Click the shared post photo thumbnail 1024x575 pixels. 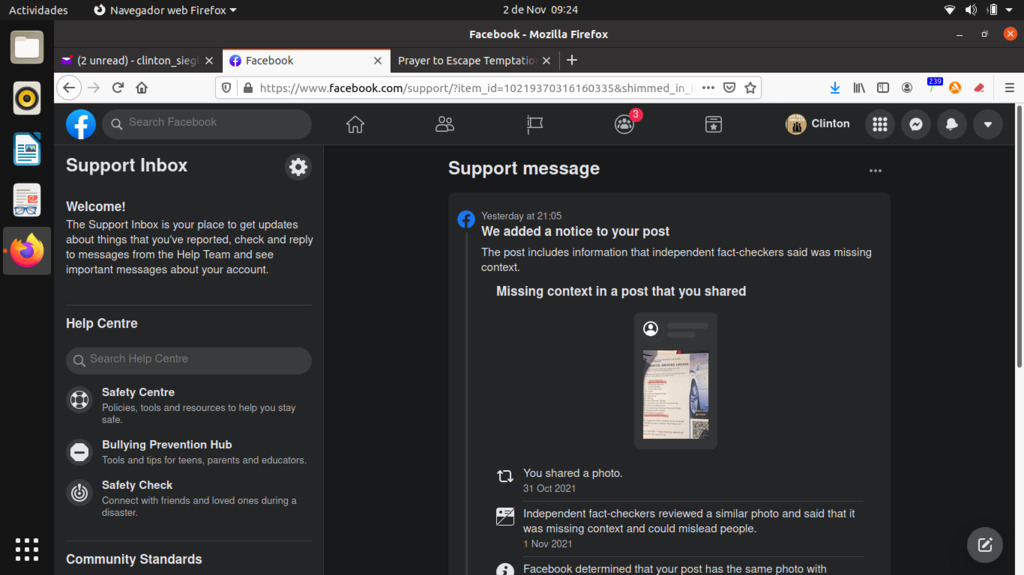675,394
